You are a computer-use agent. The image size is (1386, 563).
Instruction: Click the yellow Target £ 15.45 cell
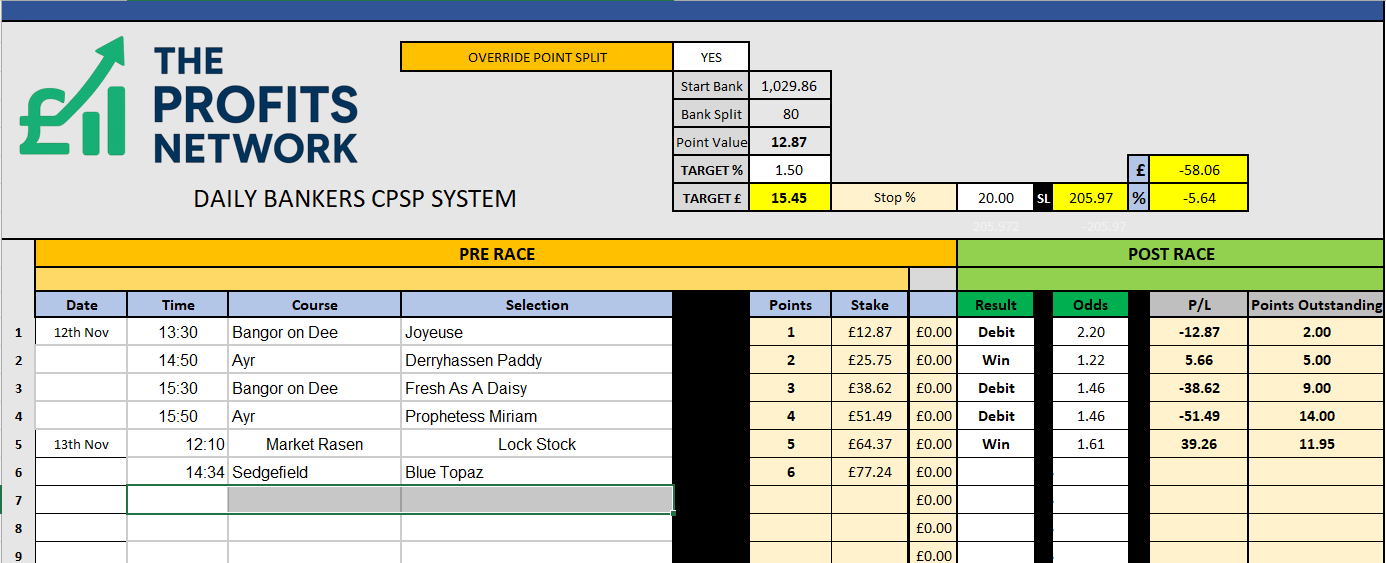point(789,198)
